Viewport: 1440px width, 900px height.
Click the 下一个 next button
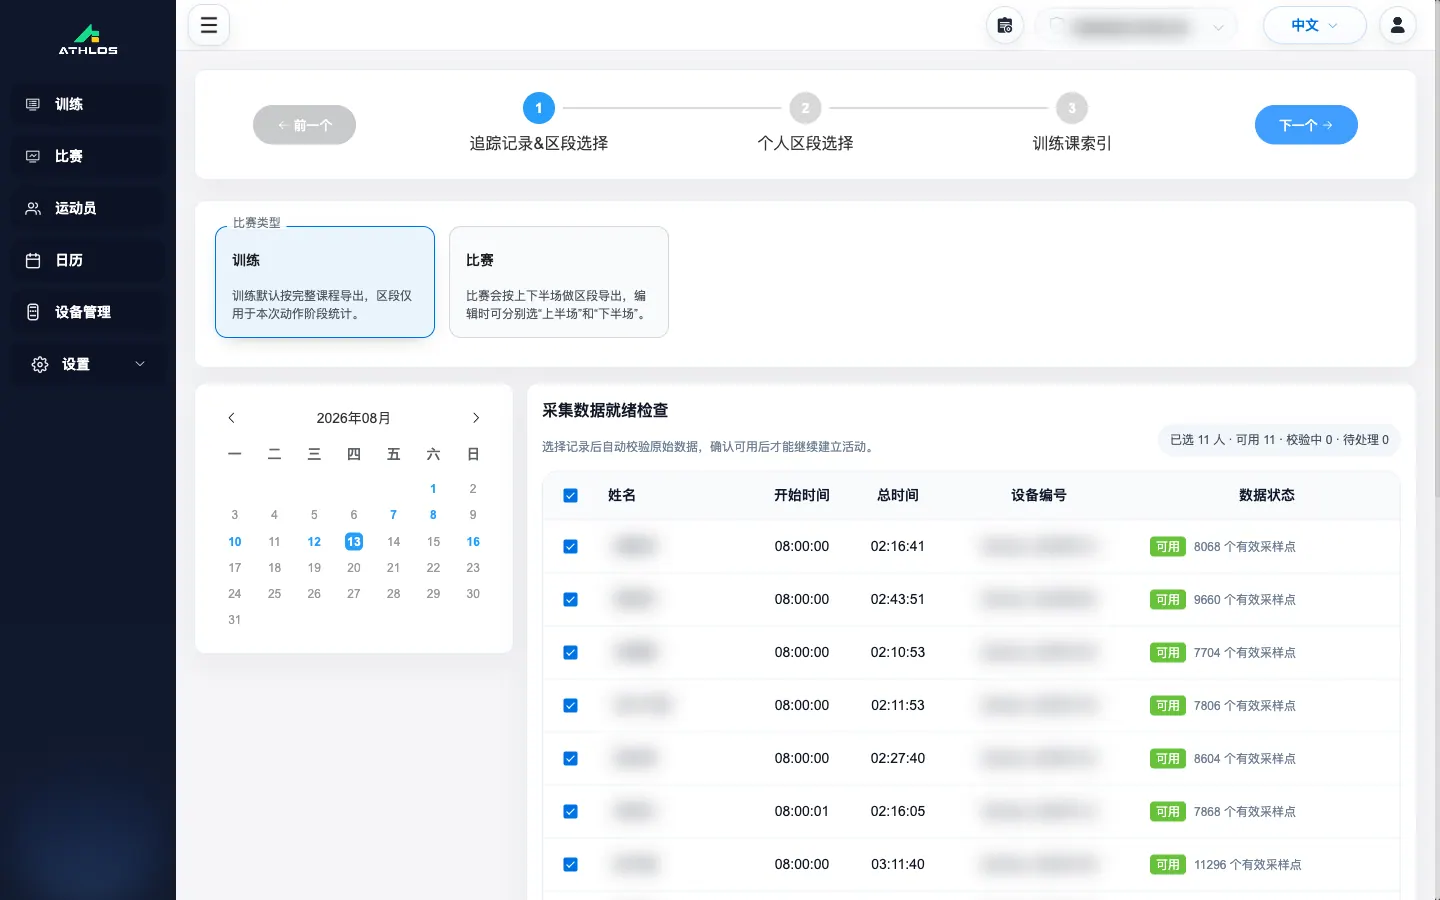point(1306,125)
